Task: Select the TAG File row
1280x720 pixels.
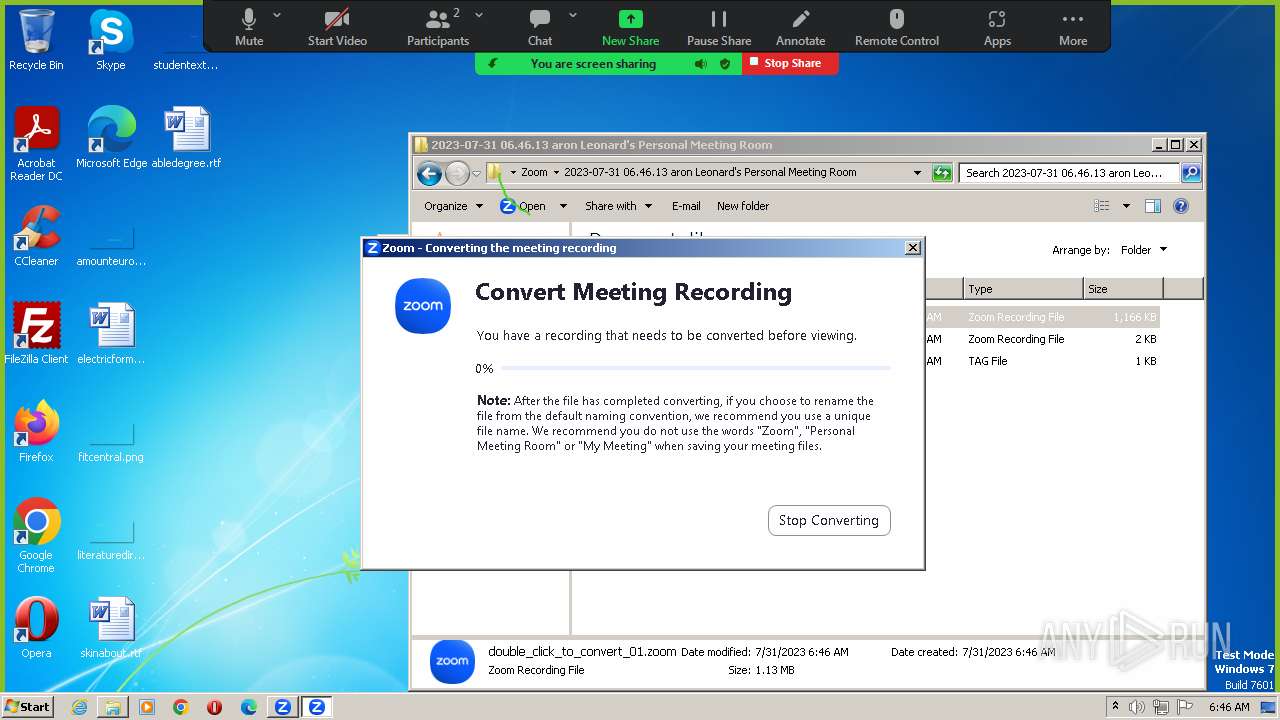Action: point(1041,361)
